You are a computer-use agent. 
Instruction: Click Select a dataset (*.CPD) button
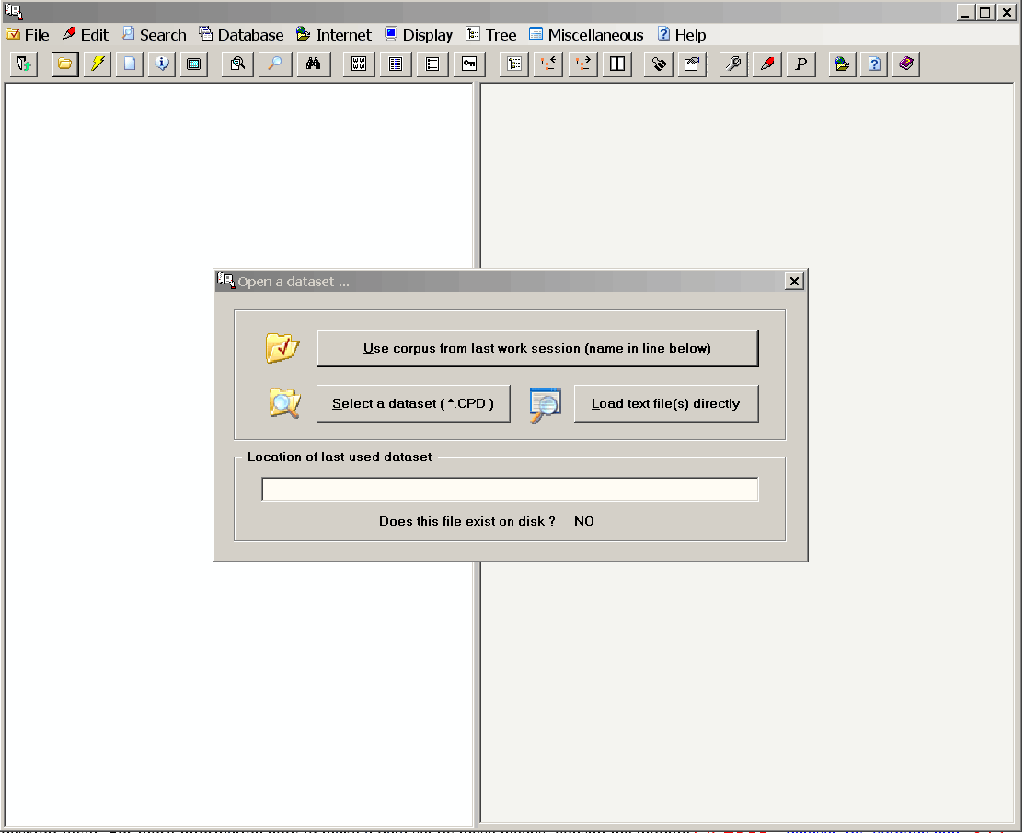(413, 404)
